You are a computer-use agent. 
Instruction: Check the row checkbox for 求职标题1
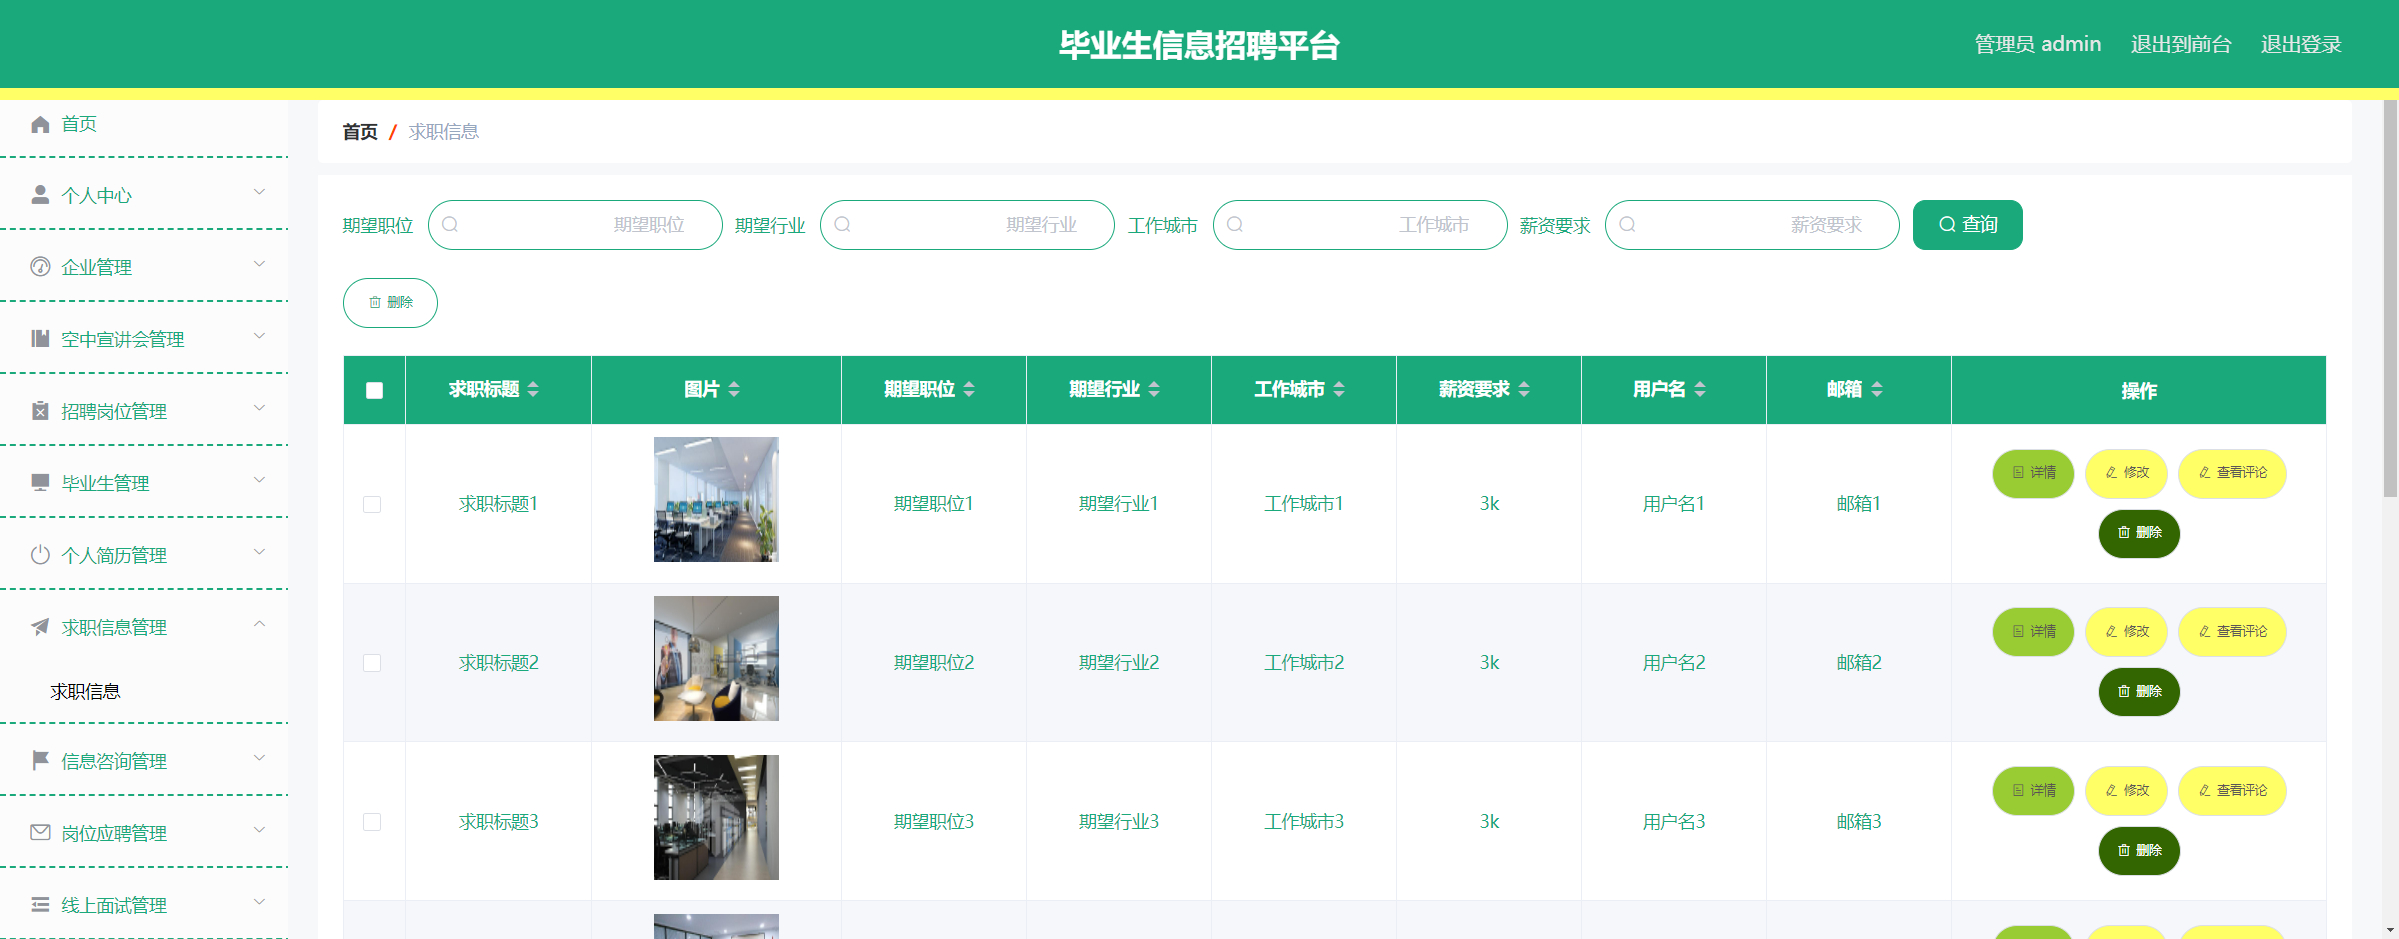[x=374, y=505]
